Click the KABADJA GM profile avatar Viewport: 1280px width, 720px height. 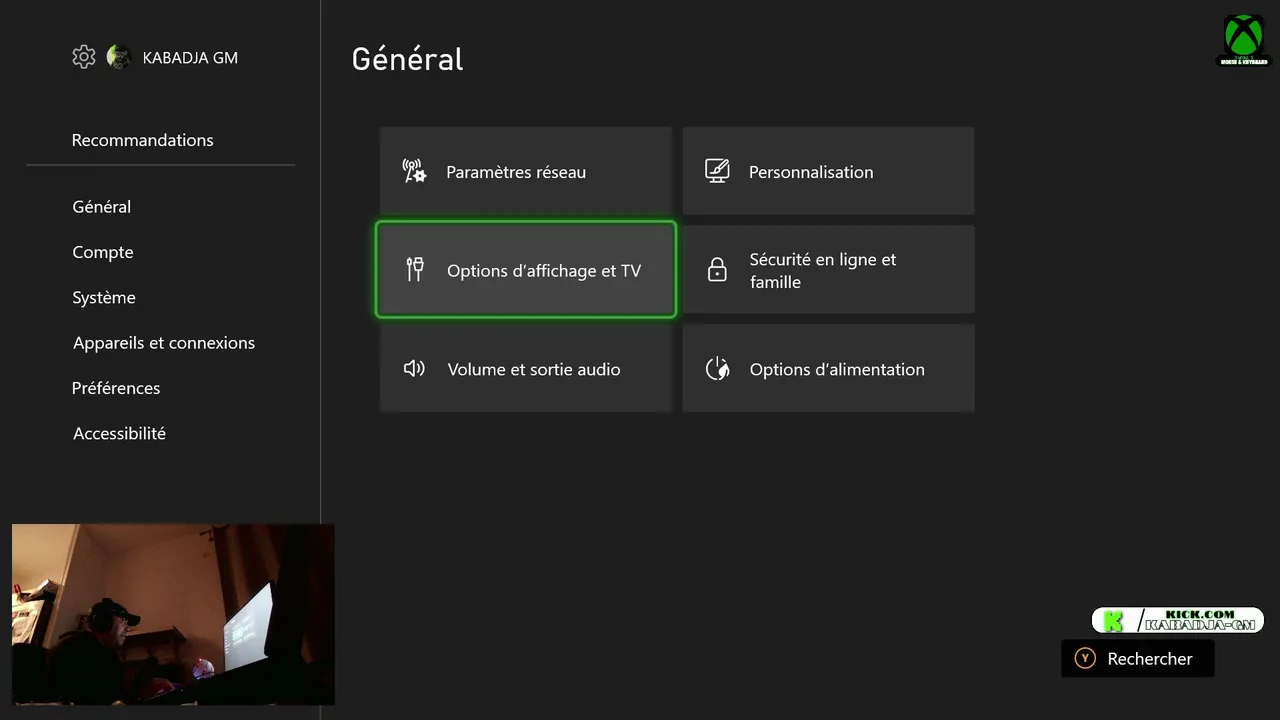119,57
